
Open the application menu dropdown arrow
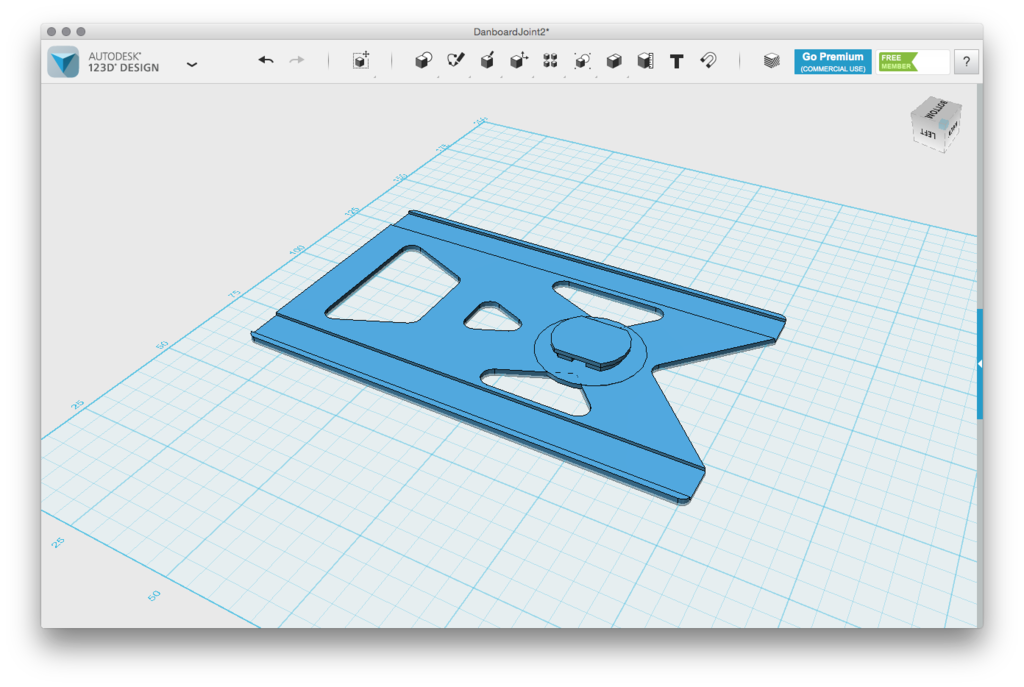pyautogui.click(x=192, y=64)
